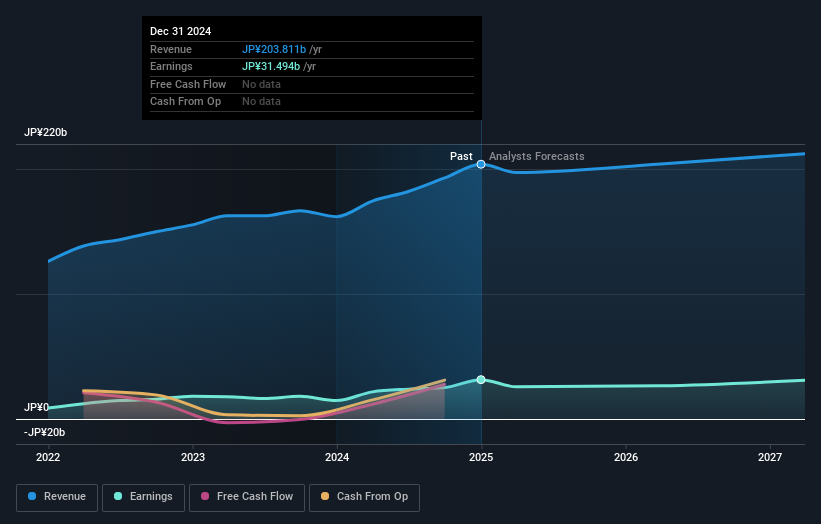
Task: Select the 2025 x-axis label
Action: click(481, 457)
